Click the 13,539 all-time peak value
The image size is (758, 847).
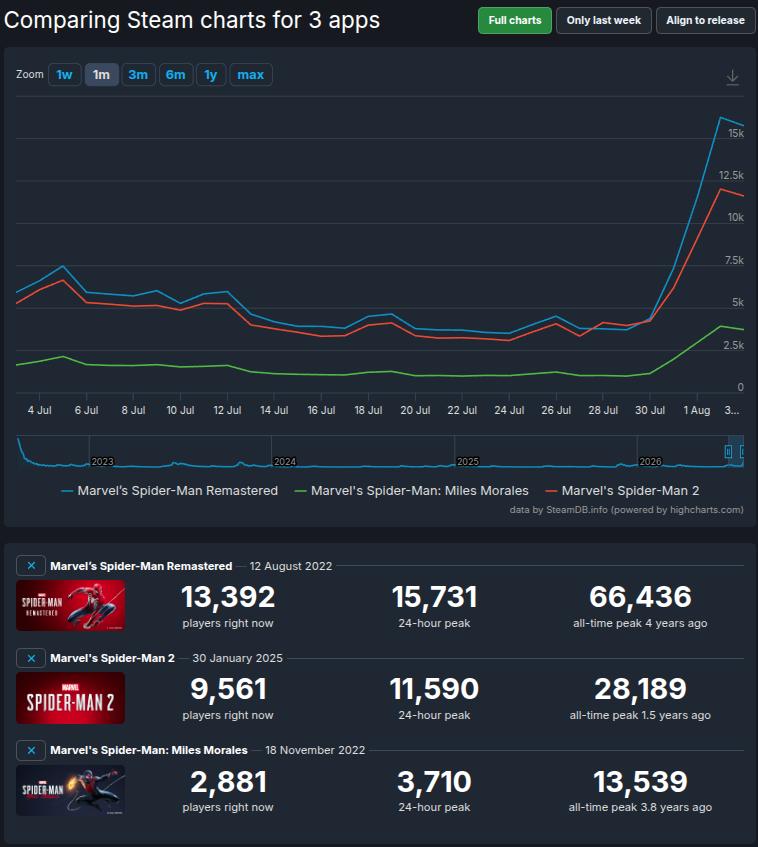point(640,782)
